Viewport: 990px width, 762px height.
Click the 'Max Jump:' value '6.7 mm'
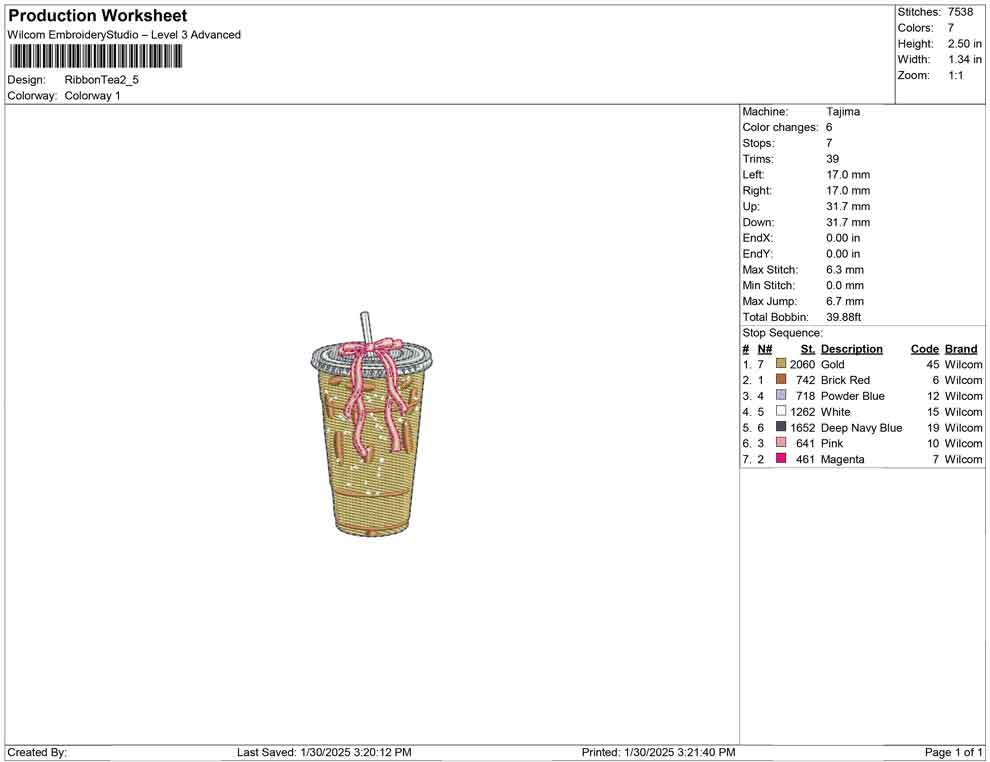pyautogui.click(x=845, y=301)
